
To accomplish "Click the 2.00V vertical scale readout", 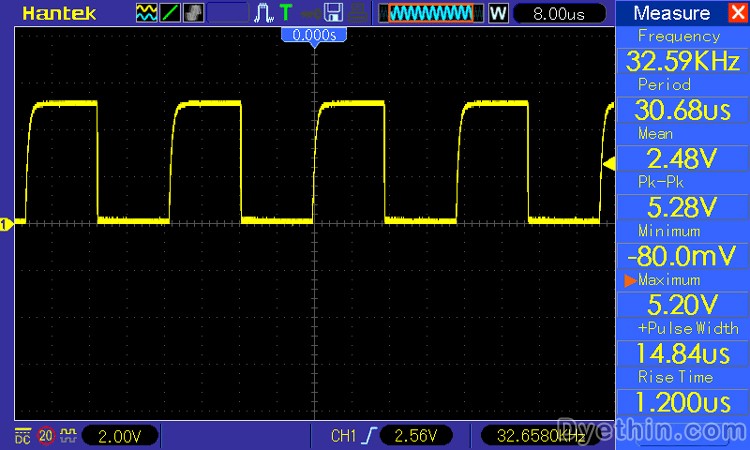I will pyautogui.click(x=120, y=436).
